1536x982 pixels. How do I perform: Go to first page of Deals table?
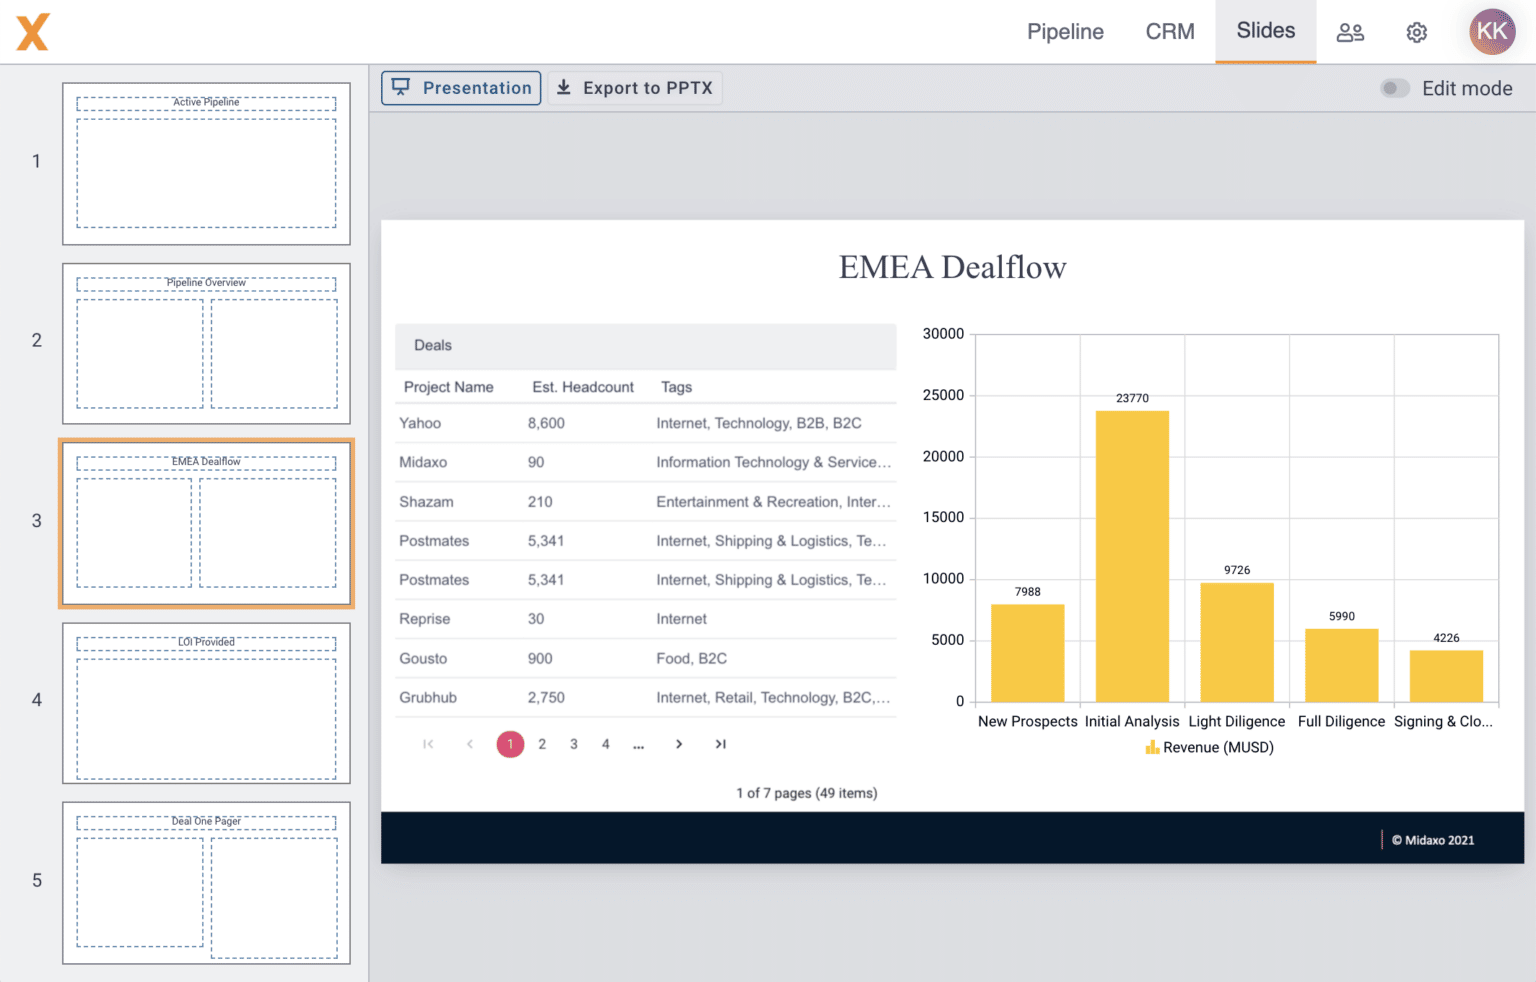click(x=428, y=744)
